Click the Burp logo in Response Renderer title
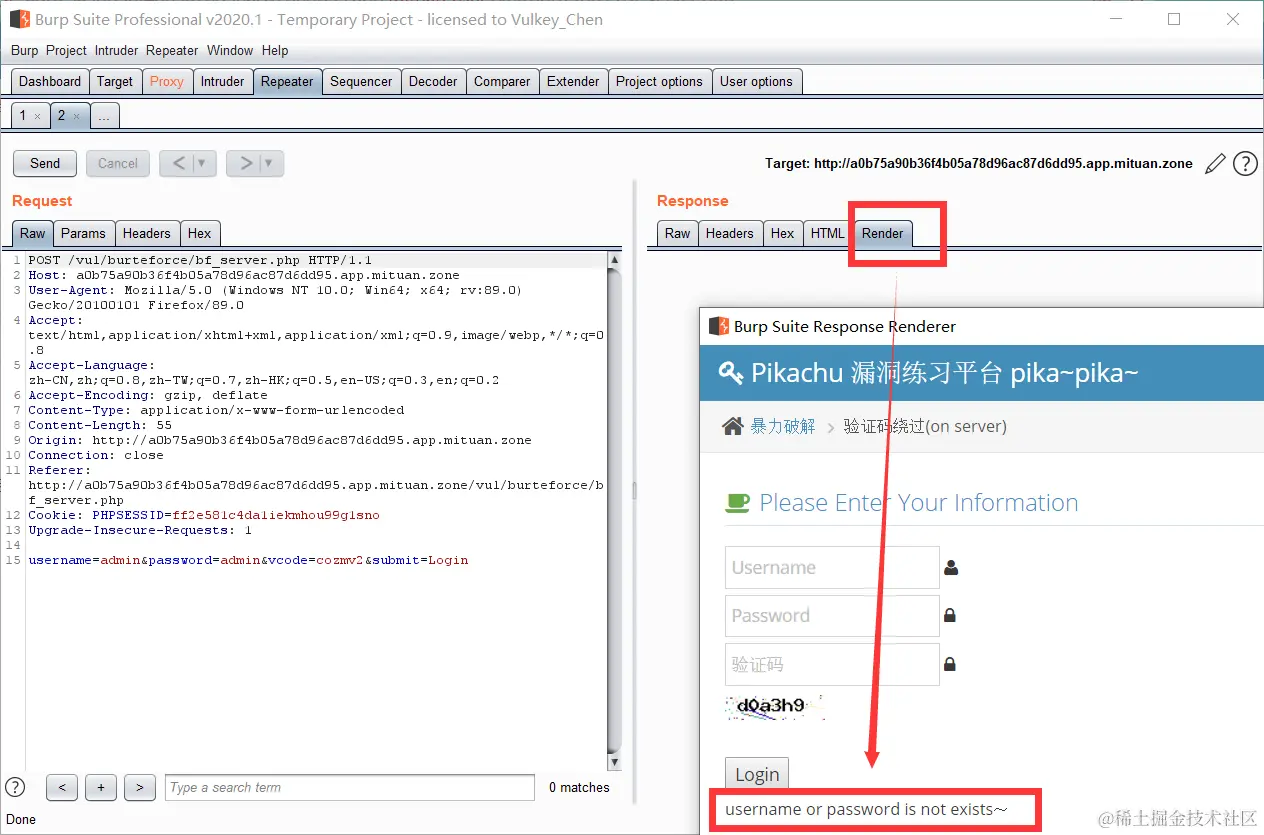This screenshot has height=835, width=1264. point(718,326)
